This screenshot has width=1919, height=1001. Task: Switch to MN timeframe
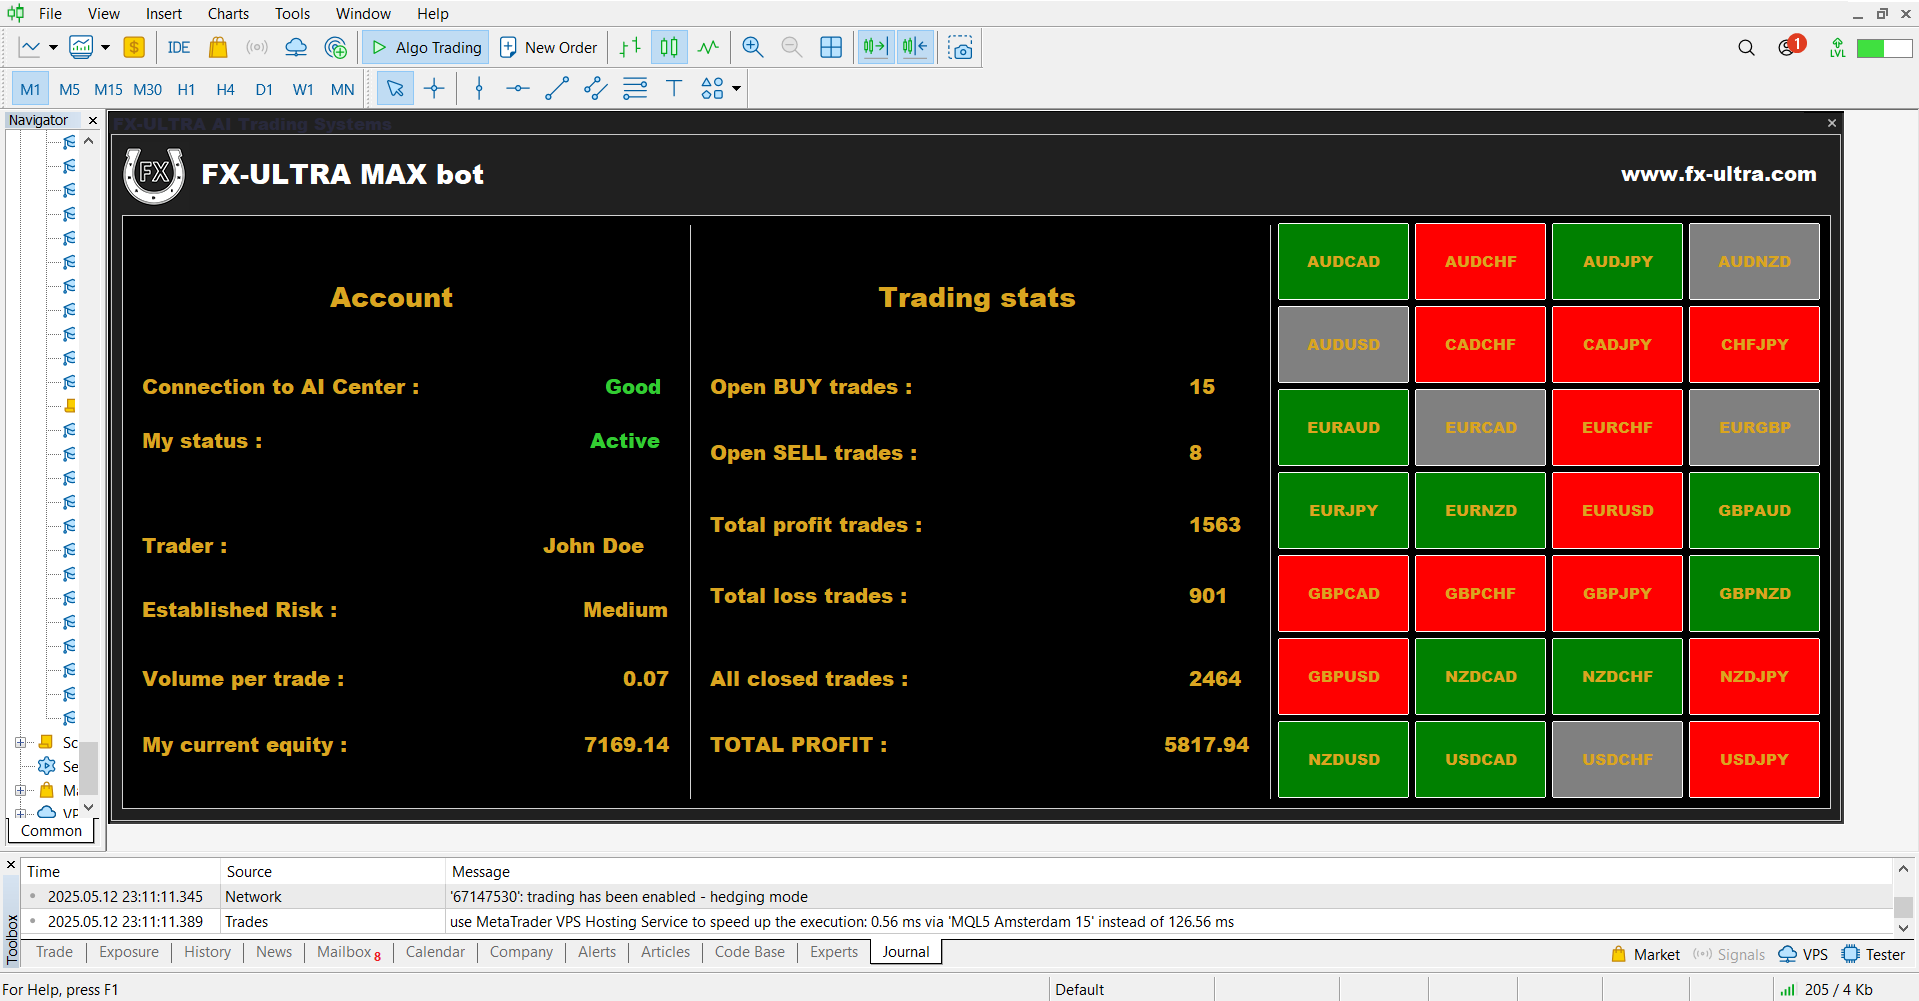point(342,89)
